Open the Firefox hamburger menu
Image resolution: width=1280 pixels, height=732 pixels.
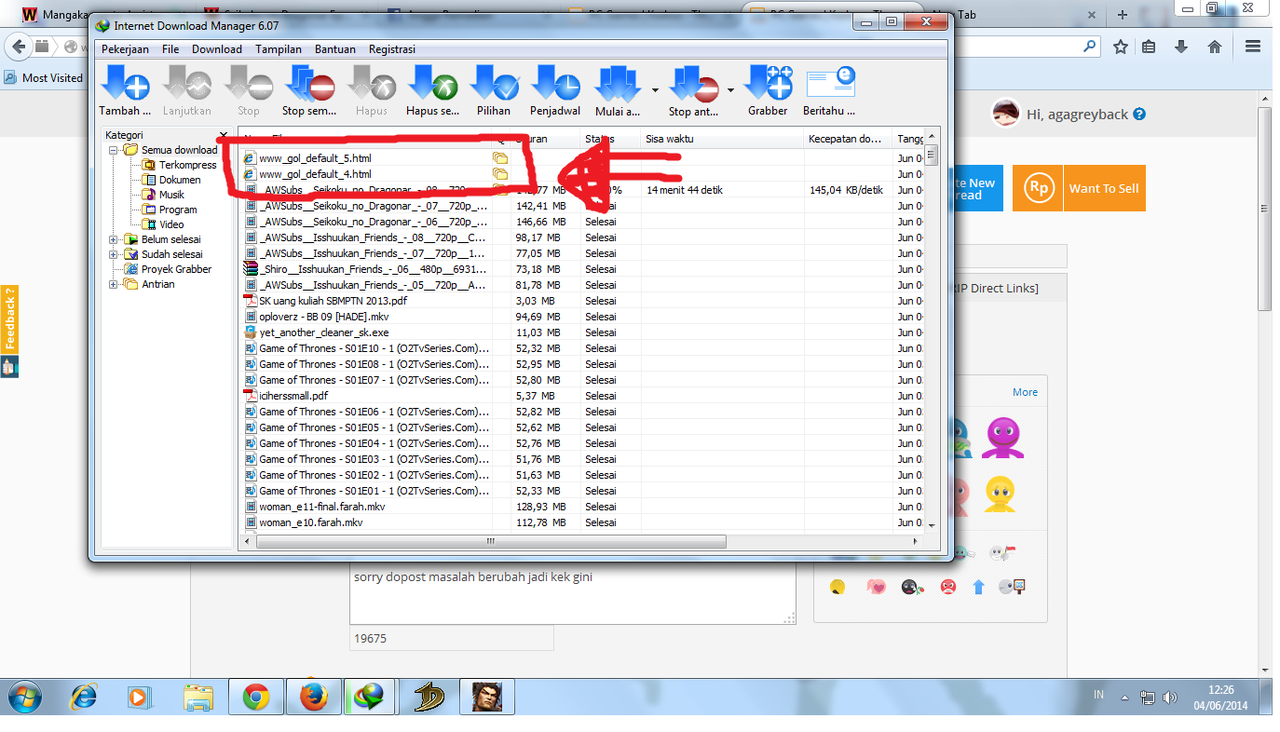pyautogui.click(x=1253, y=47)
